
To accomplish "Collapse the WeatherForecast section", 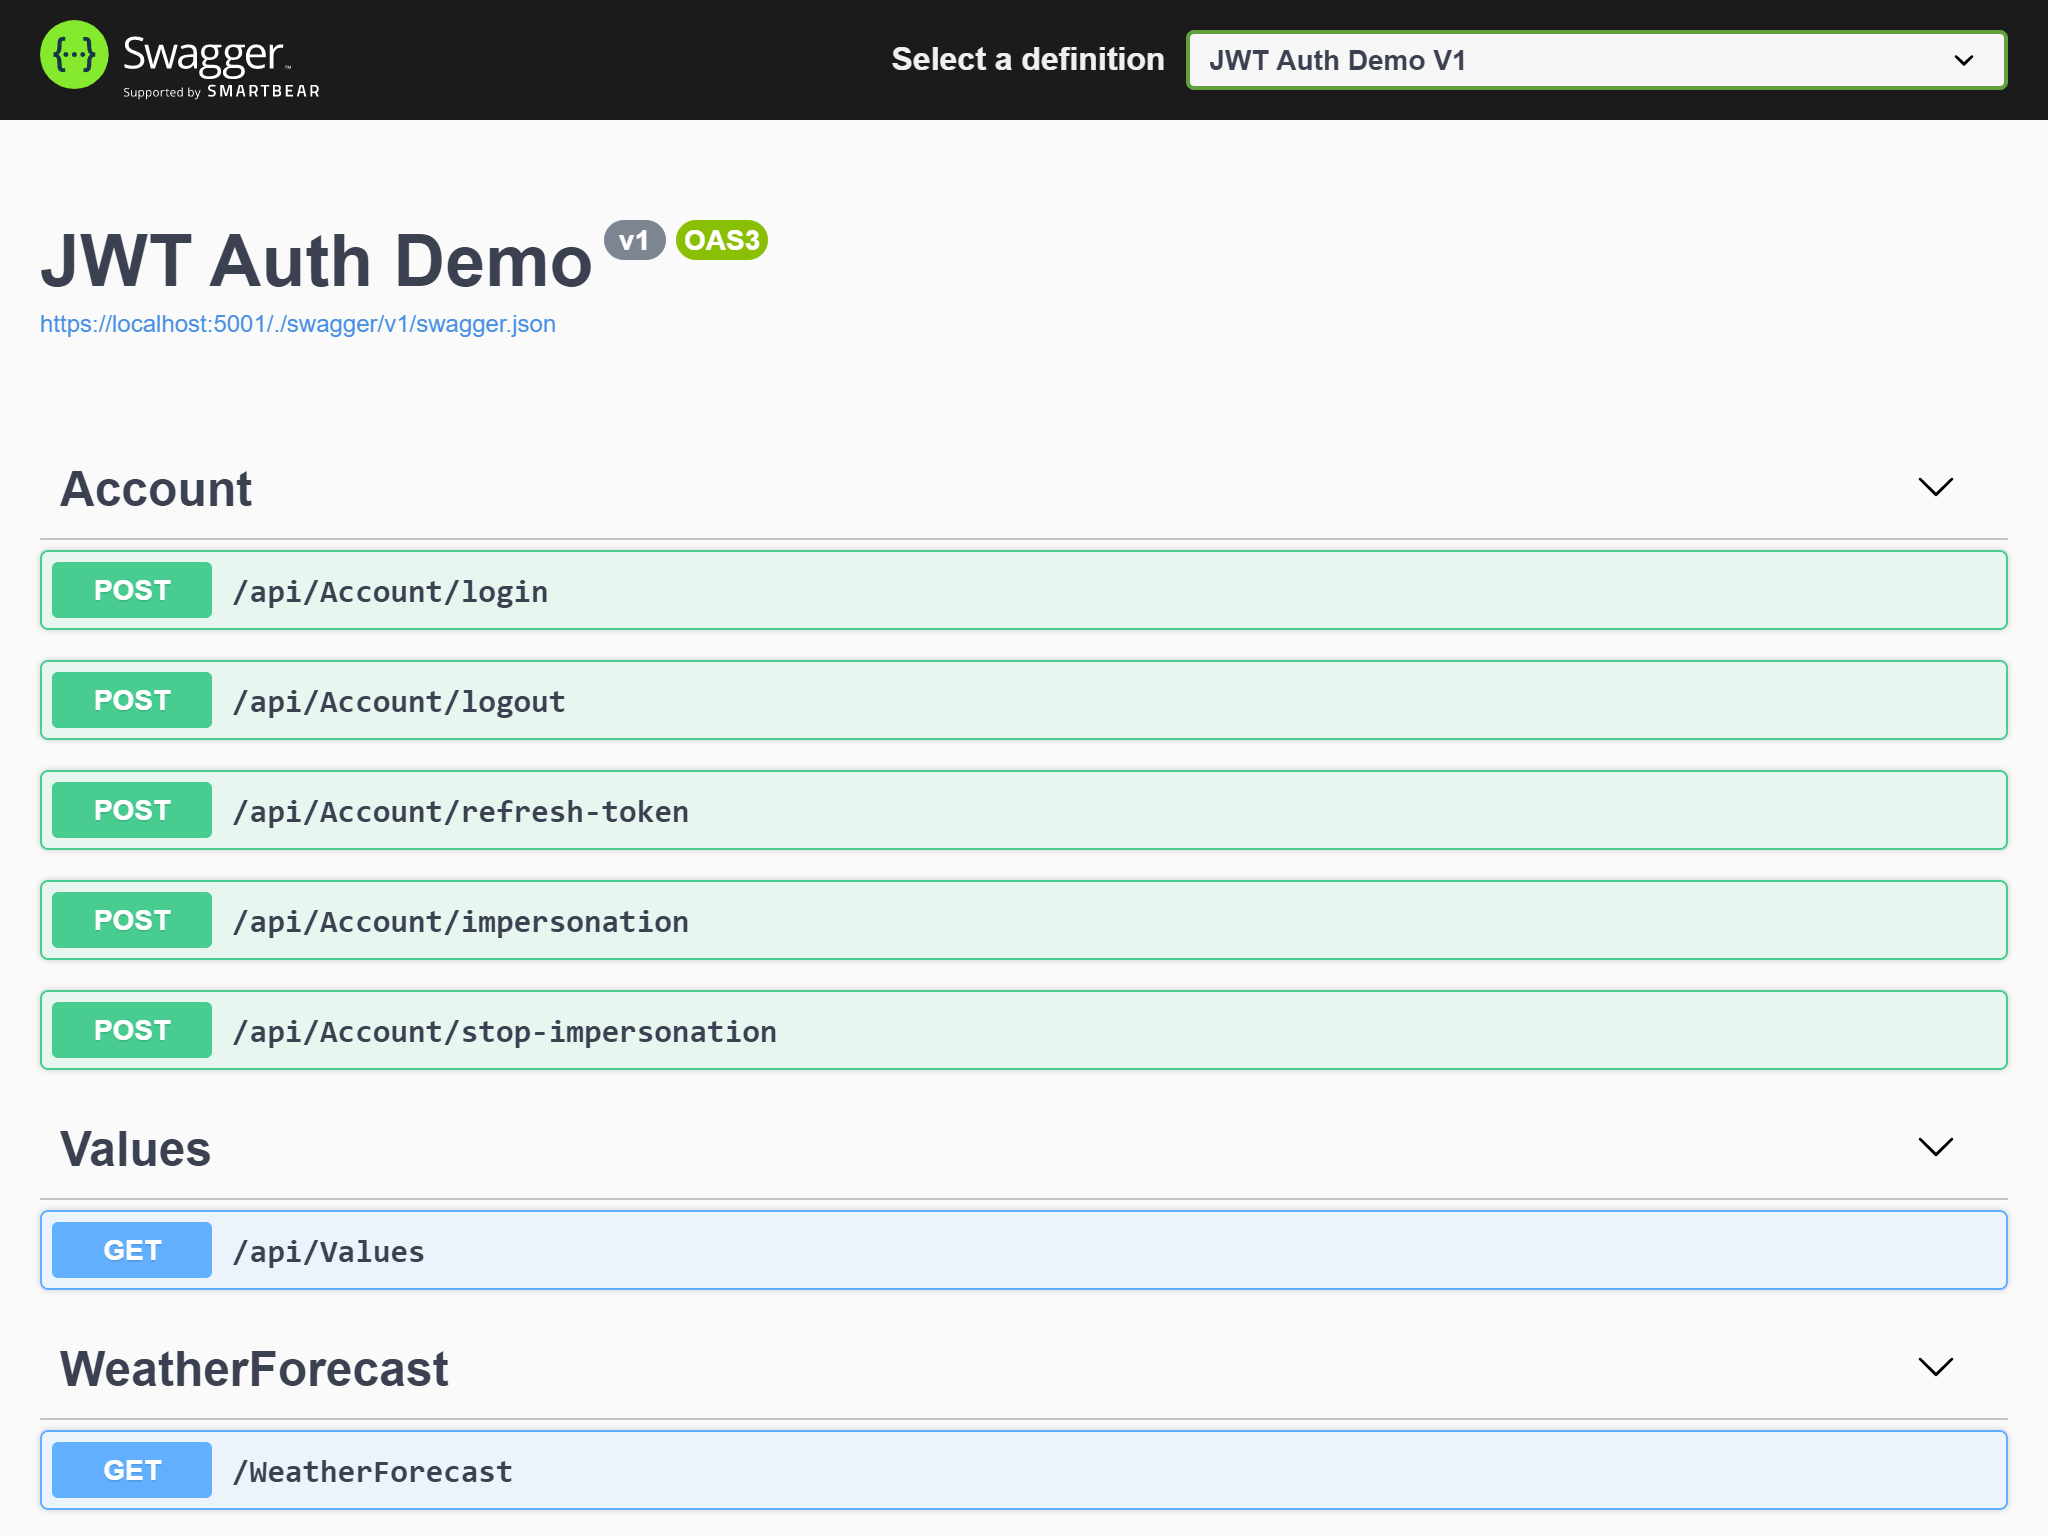I will tap(1935, 1368).
